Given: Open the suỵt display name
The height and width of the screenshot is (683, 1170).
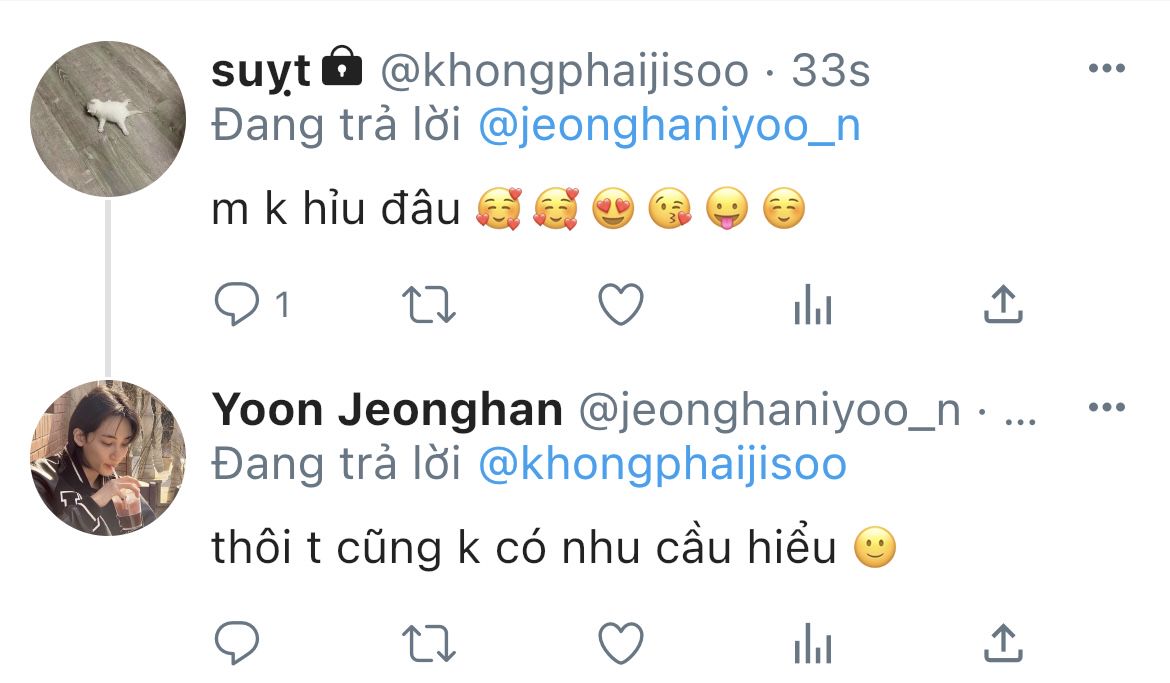Looking at the screenshot, I should 261,71.
